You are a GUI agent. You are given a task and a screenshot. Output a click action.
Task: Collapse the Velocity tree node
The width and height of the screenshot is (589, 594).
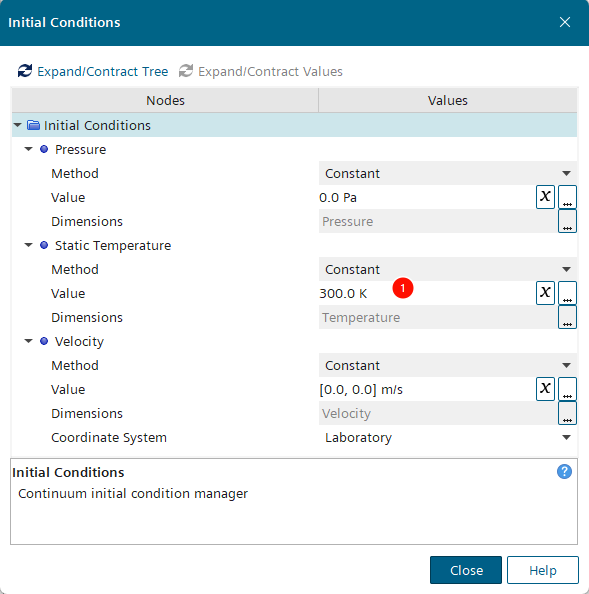28,341
